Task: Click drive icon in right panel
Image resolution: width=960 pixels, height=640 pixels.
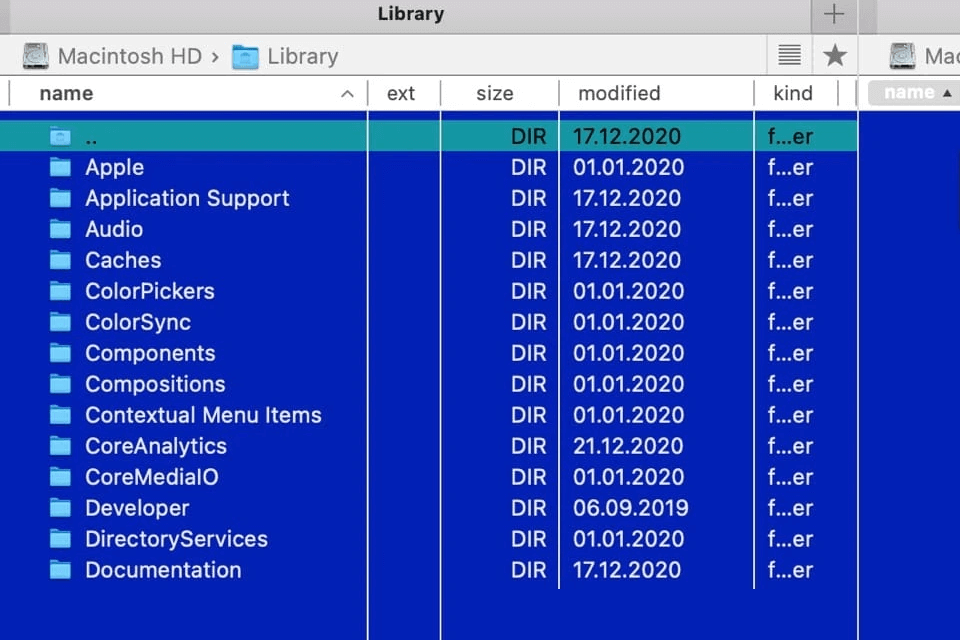Action: click(x=902, y=56)
